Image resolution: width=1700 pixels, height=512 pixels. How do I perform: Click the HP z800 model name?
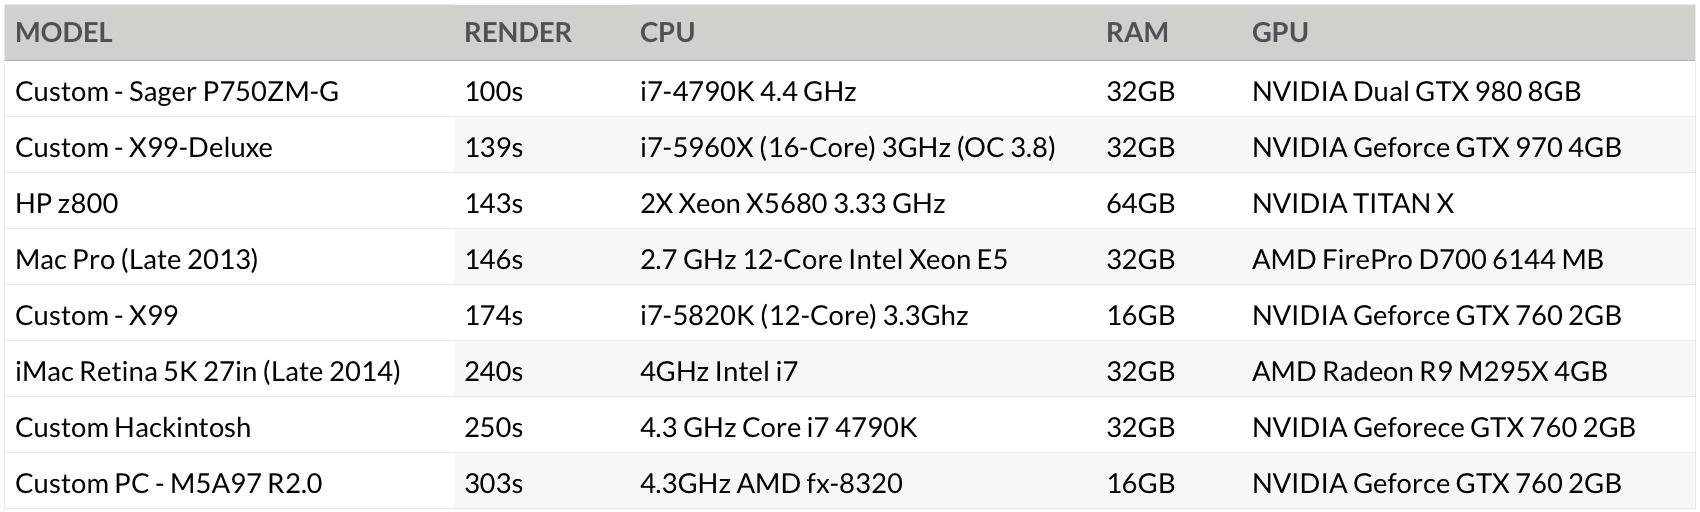coord(67,204)
